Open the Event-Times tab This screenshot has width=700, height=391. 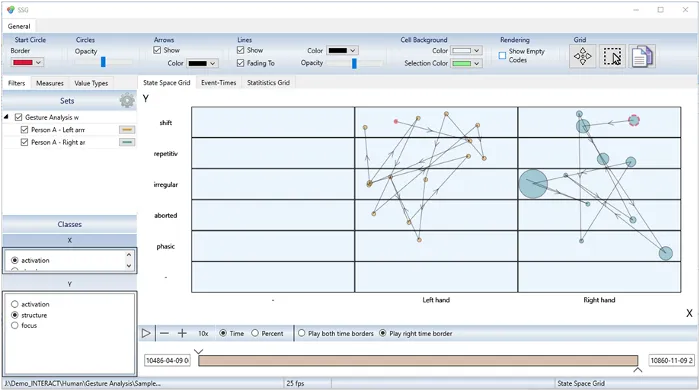(x=218, y=83)
